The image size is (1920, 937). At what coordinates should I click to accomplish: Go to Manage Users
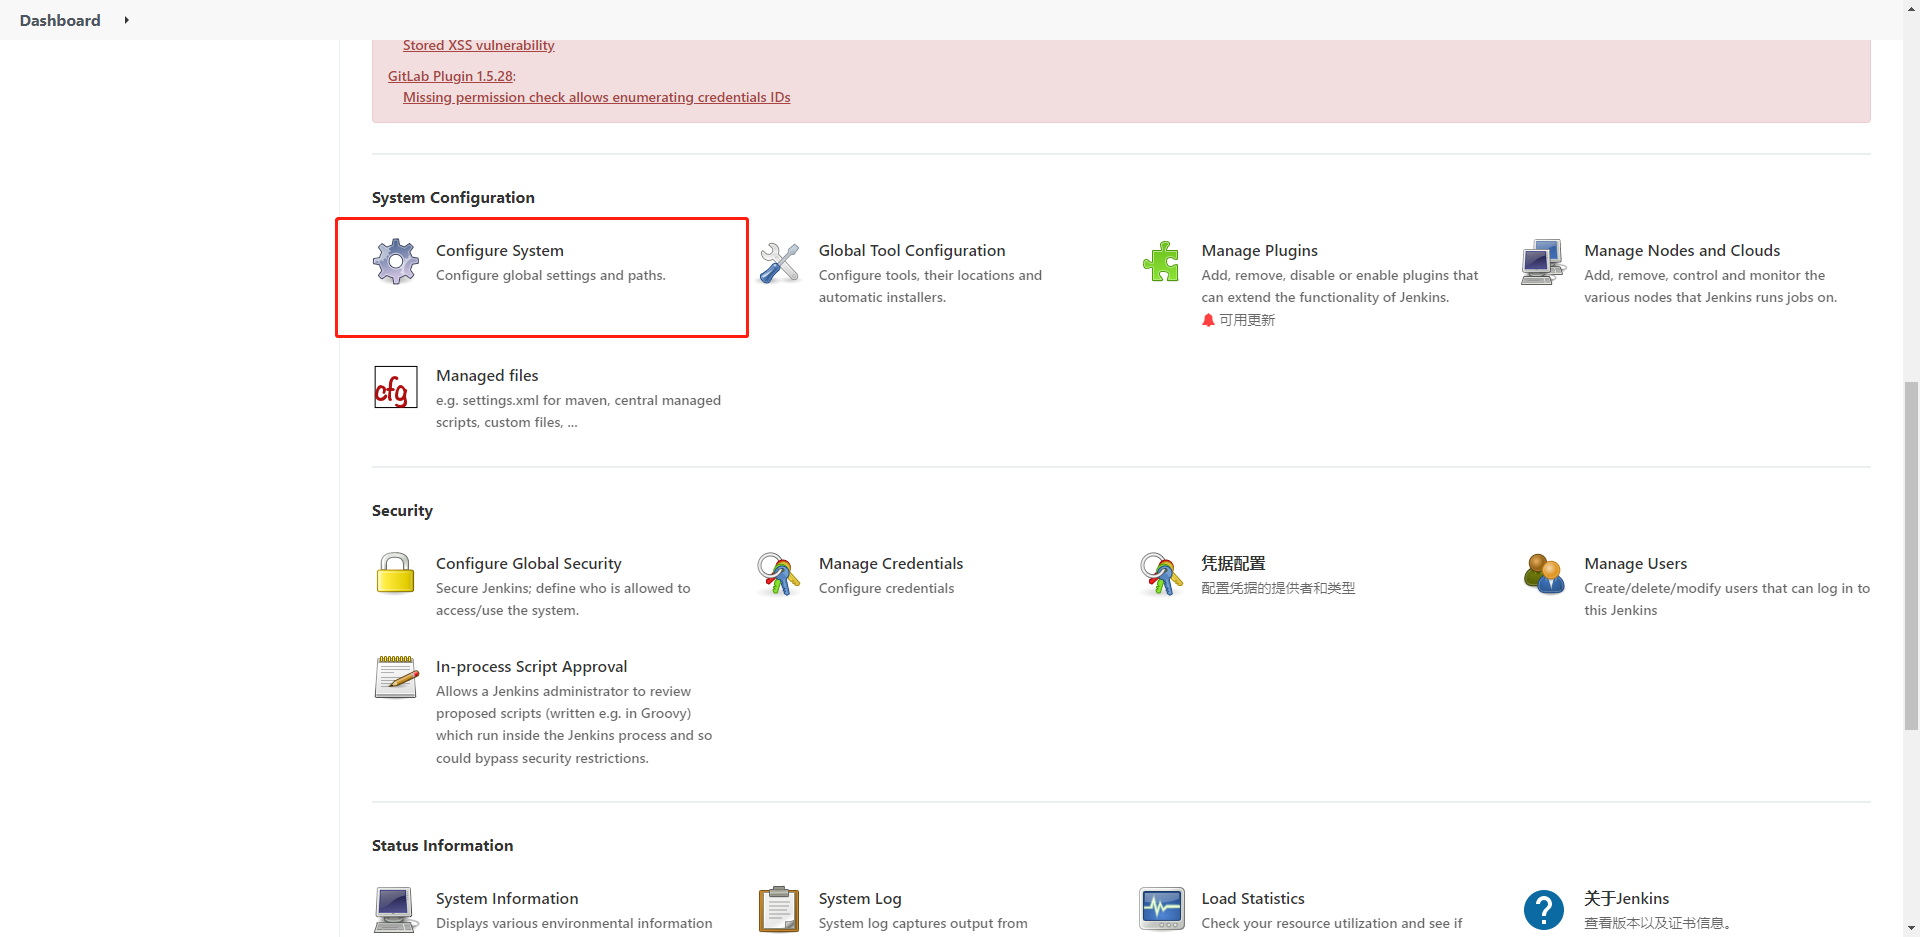1636,564
